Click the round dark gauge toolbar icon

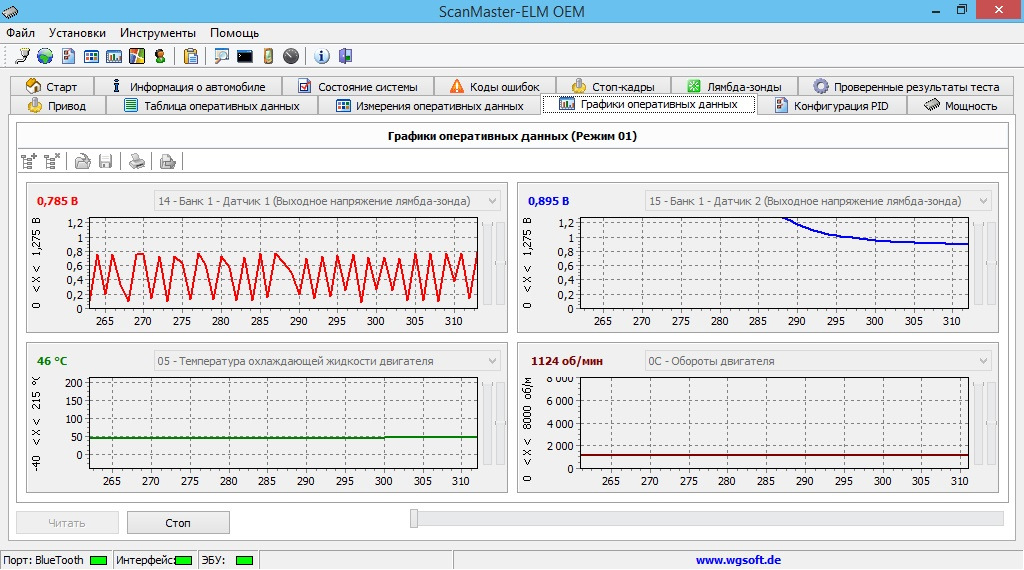point(291,56)
